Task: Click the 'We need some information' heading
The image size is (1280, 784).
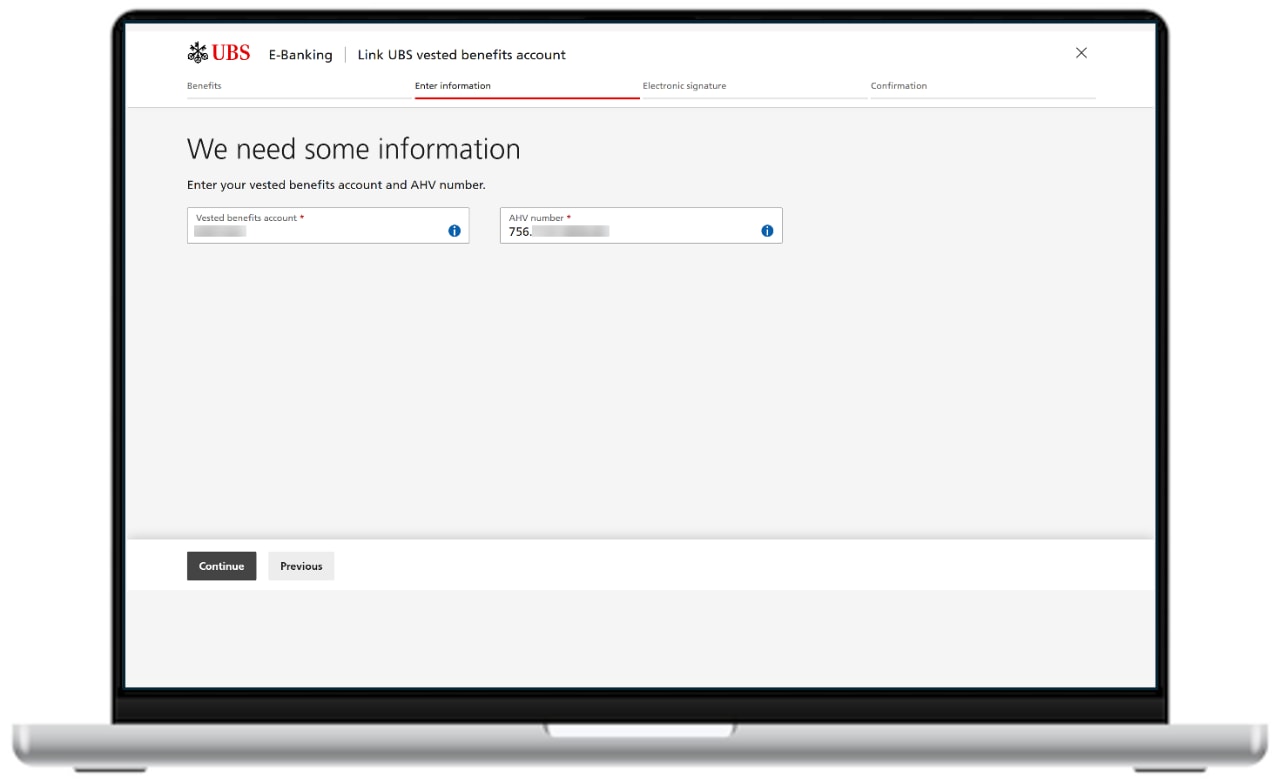Action: [353, 149]
